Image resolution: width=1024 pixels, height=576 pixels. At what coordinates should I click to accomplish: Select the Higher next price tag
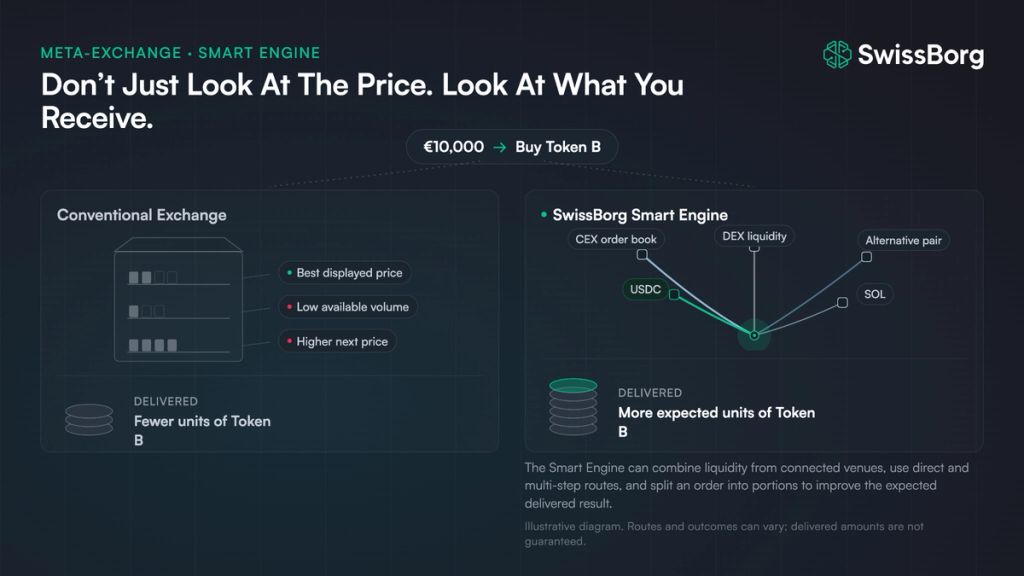[x=338, y=342]
